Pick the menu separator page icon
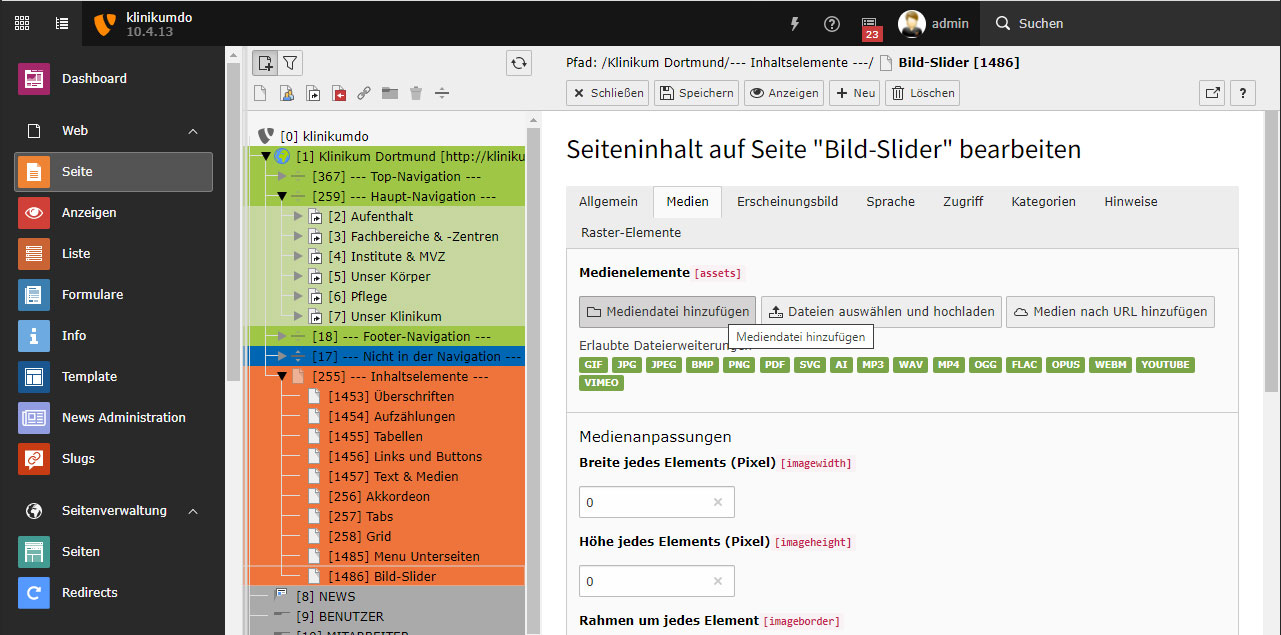This screenshot has height=635, width=1281. tap(442, 93)
